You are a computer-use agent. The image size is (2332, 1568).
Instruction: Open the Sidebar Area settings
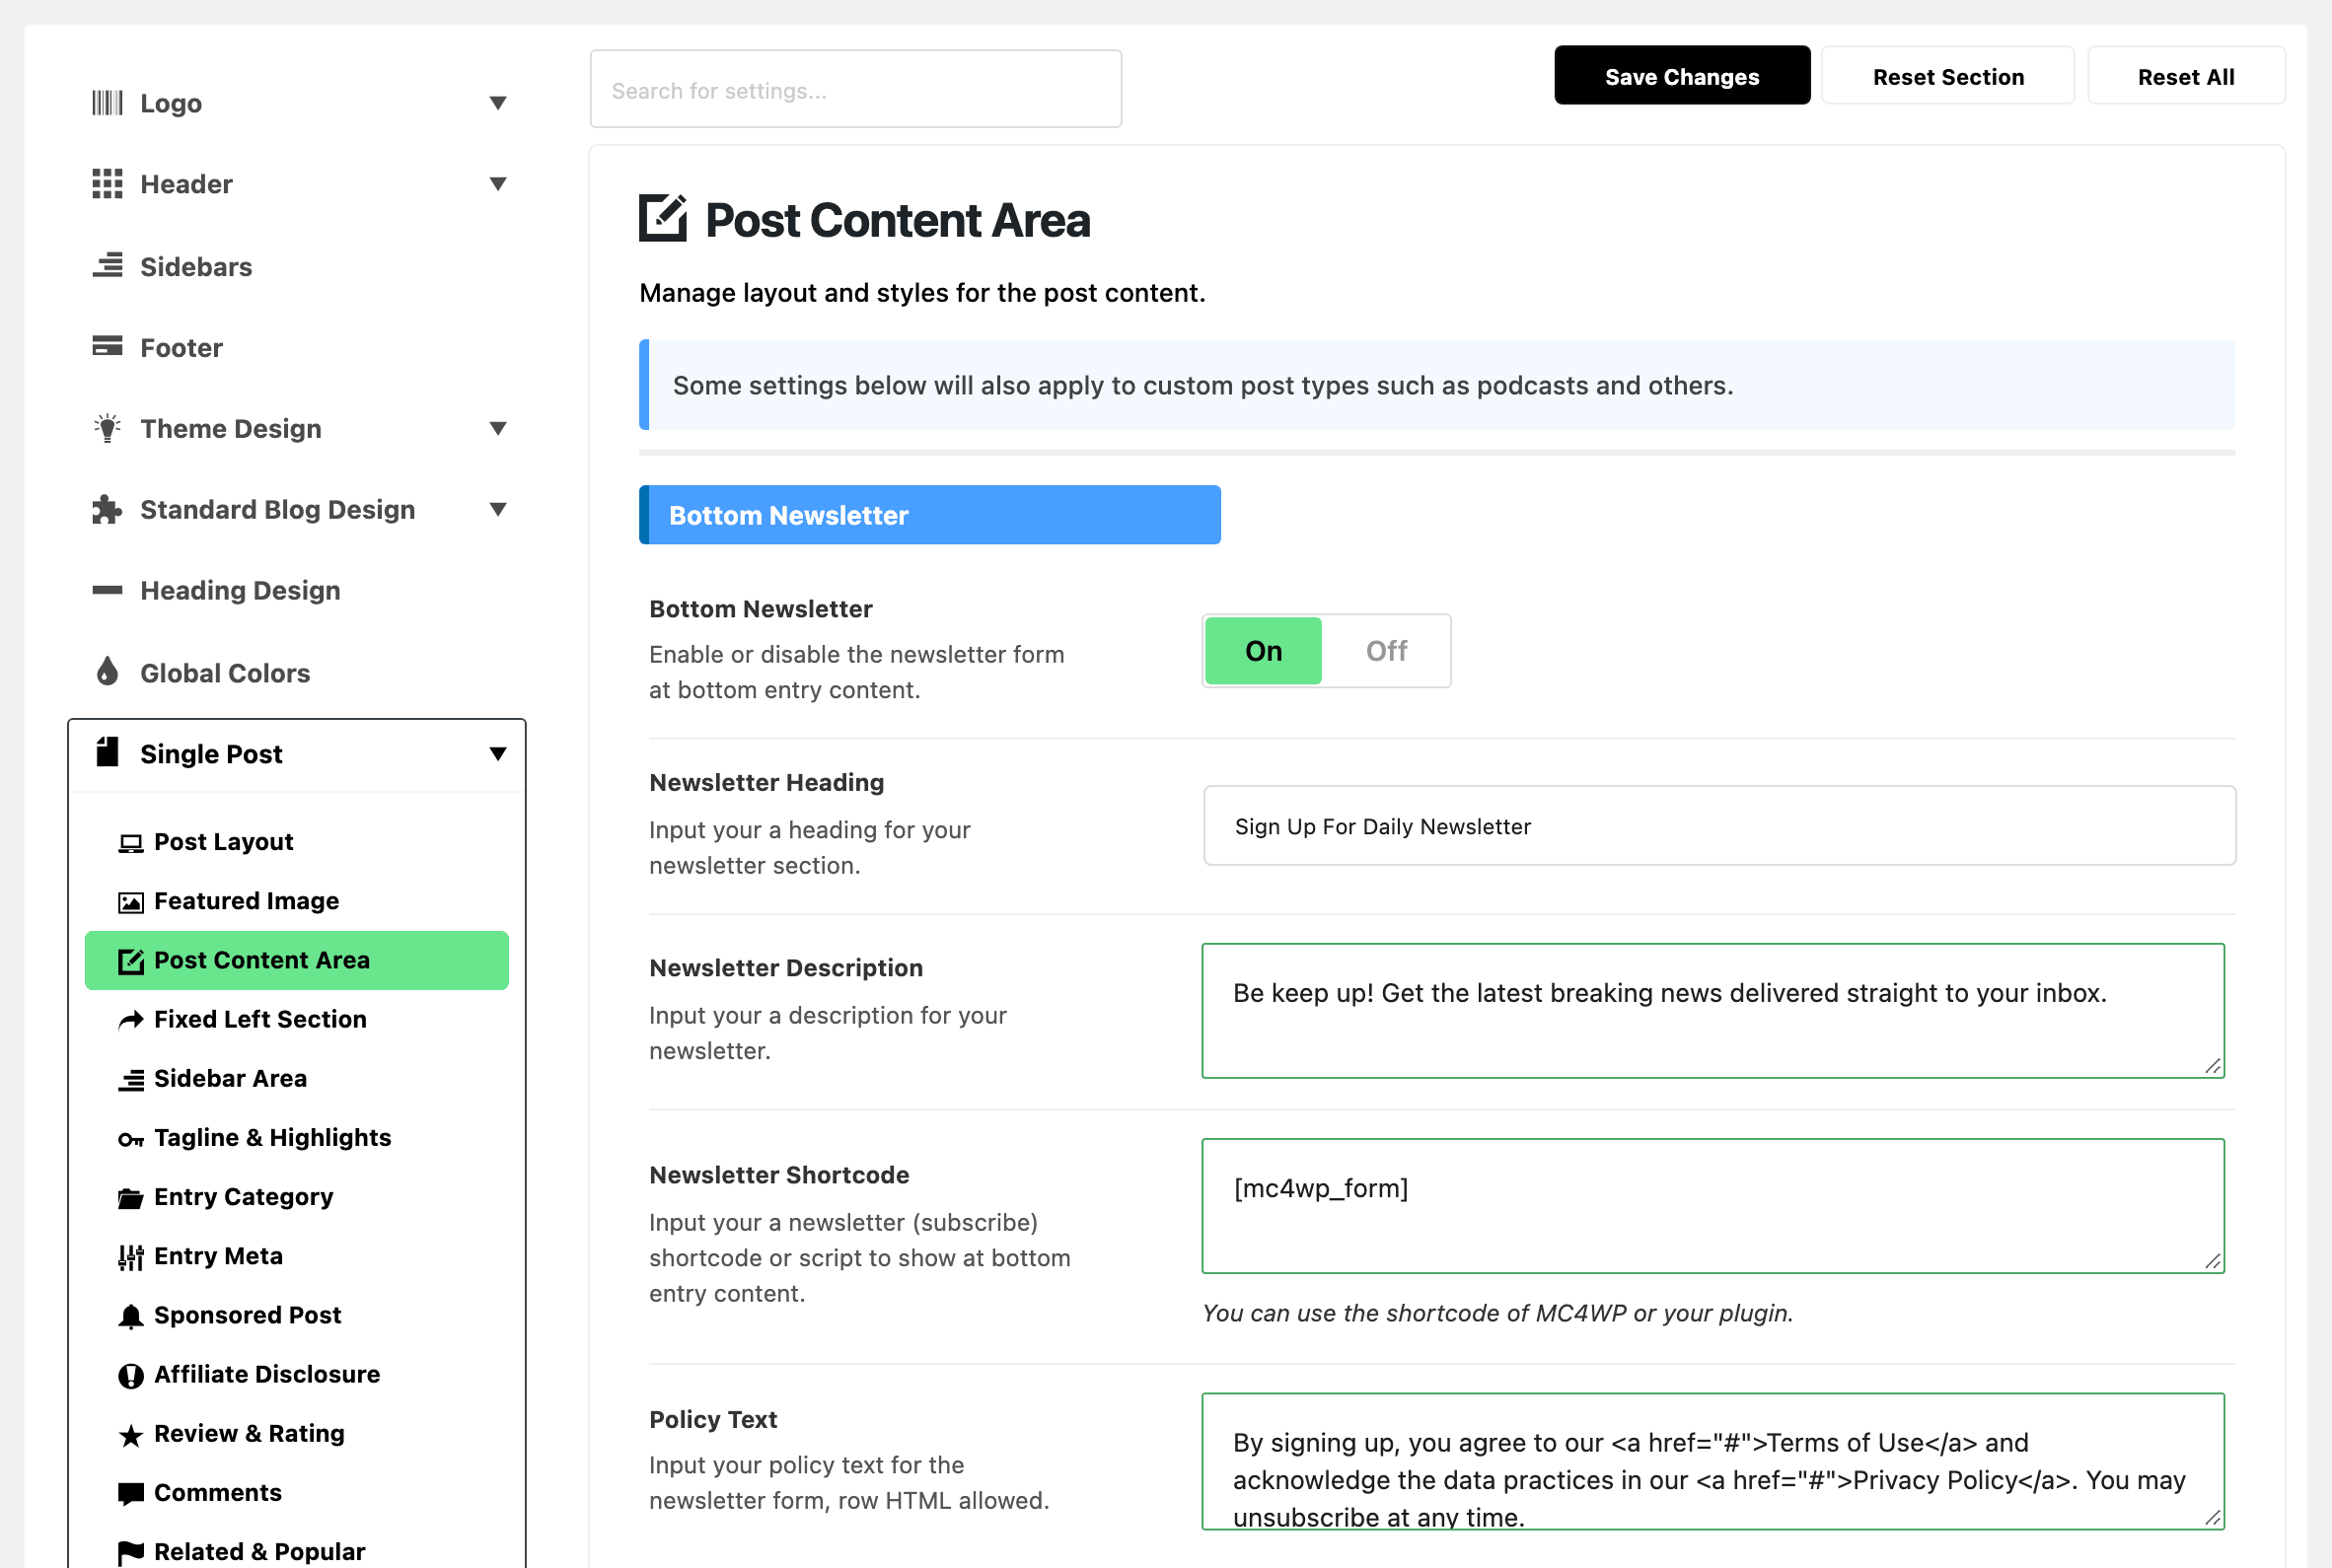(x=297, y=1078)
